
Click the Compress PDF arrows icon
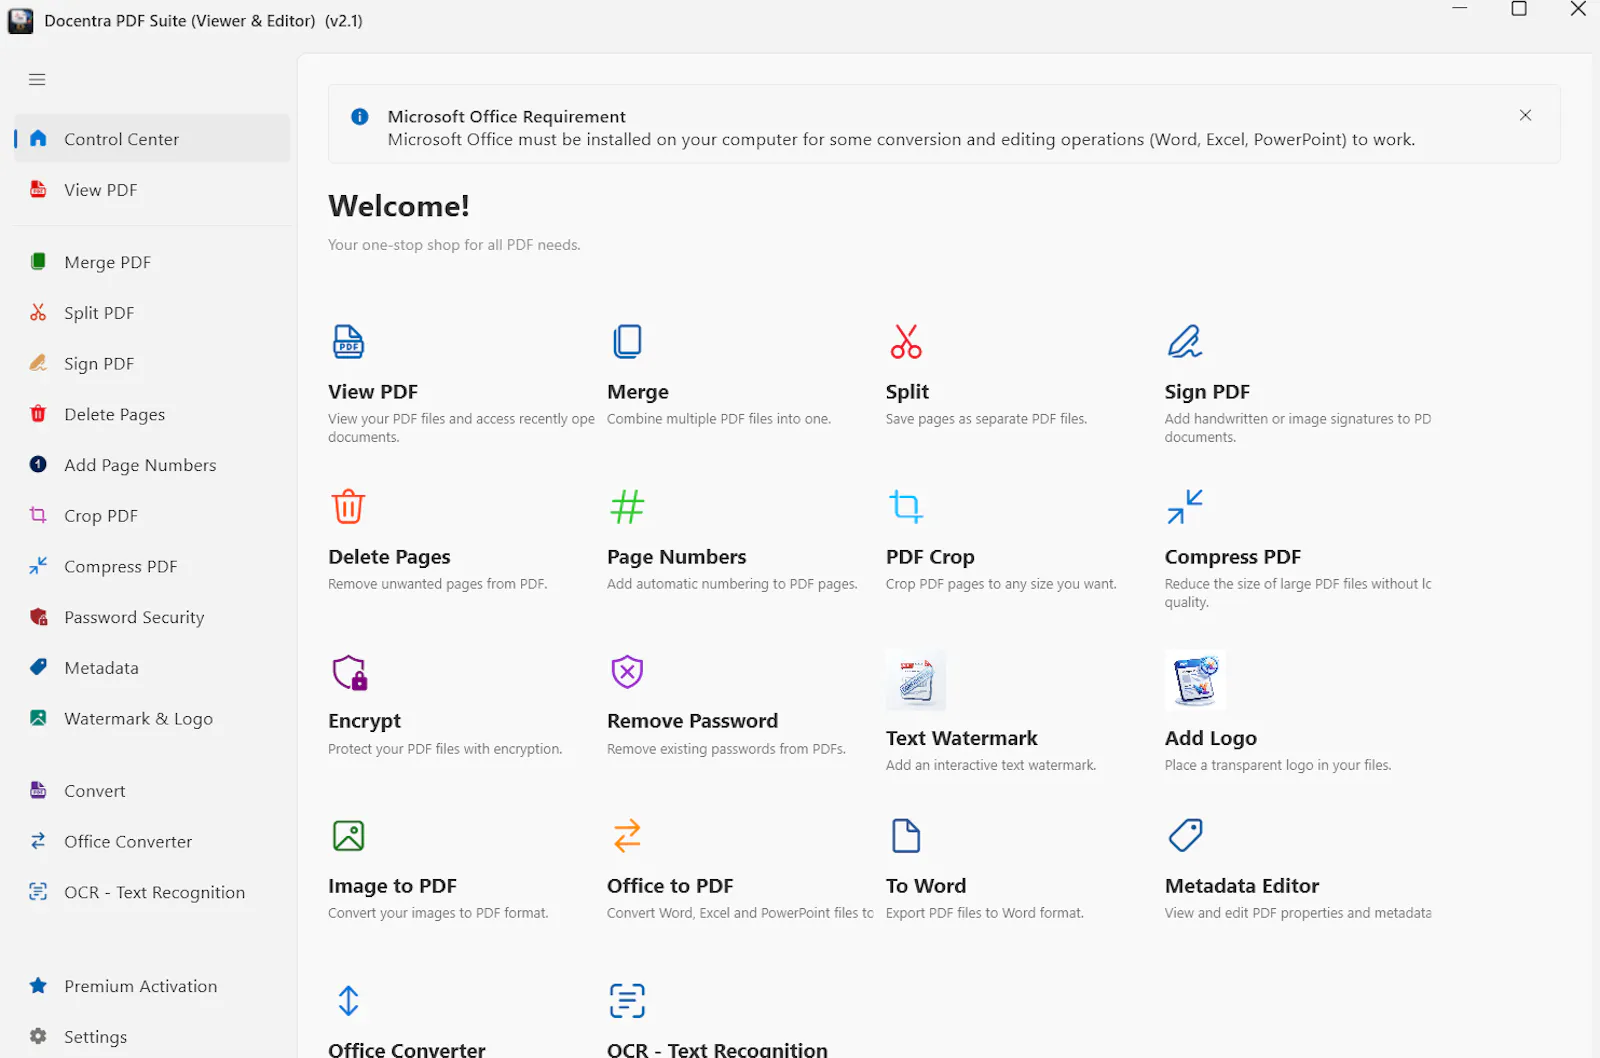click(x=1185, y=507)
